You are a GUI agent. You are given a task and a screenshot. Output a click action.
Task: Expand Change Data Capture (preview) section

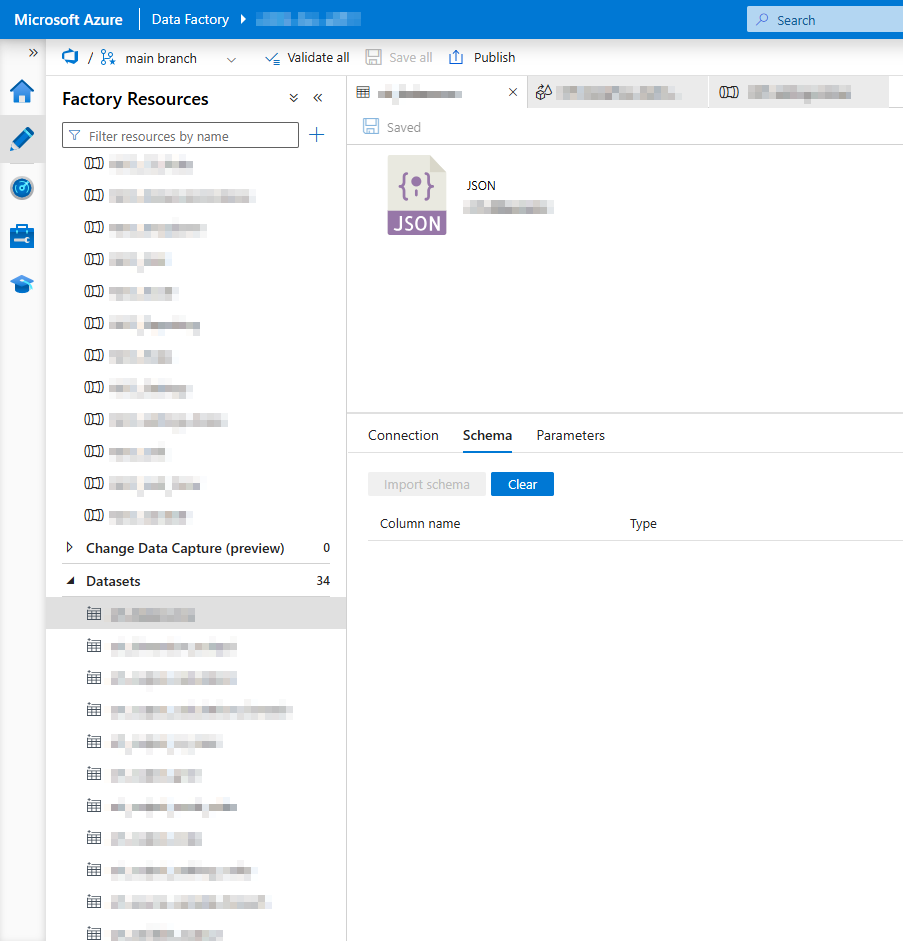pos(70,548)
